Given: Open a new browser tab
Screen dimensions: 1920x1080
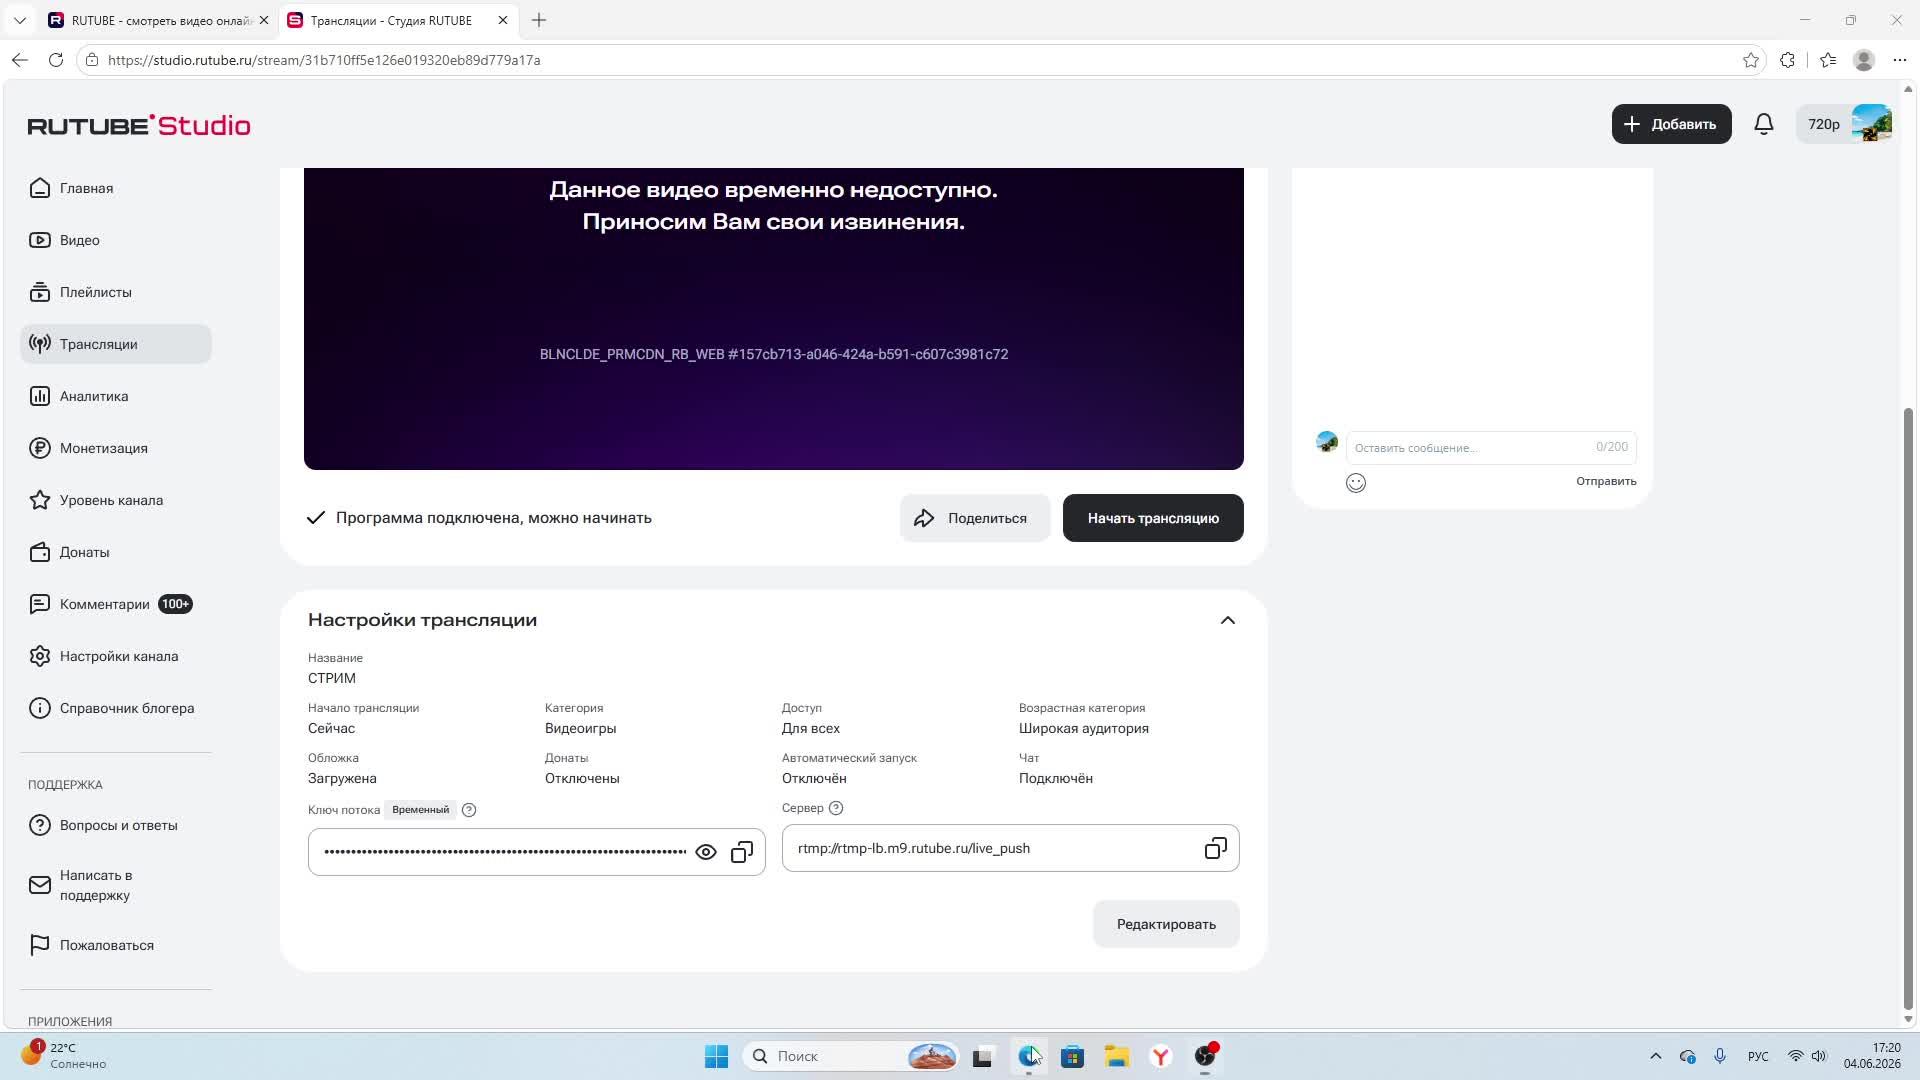Looking at the screenshot, I should point(539,20).
